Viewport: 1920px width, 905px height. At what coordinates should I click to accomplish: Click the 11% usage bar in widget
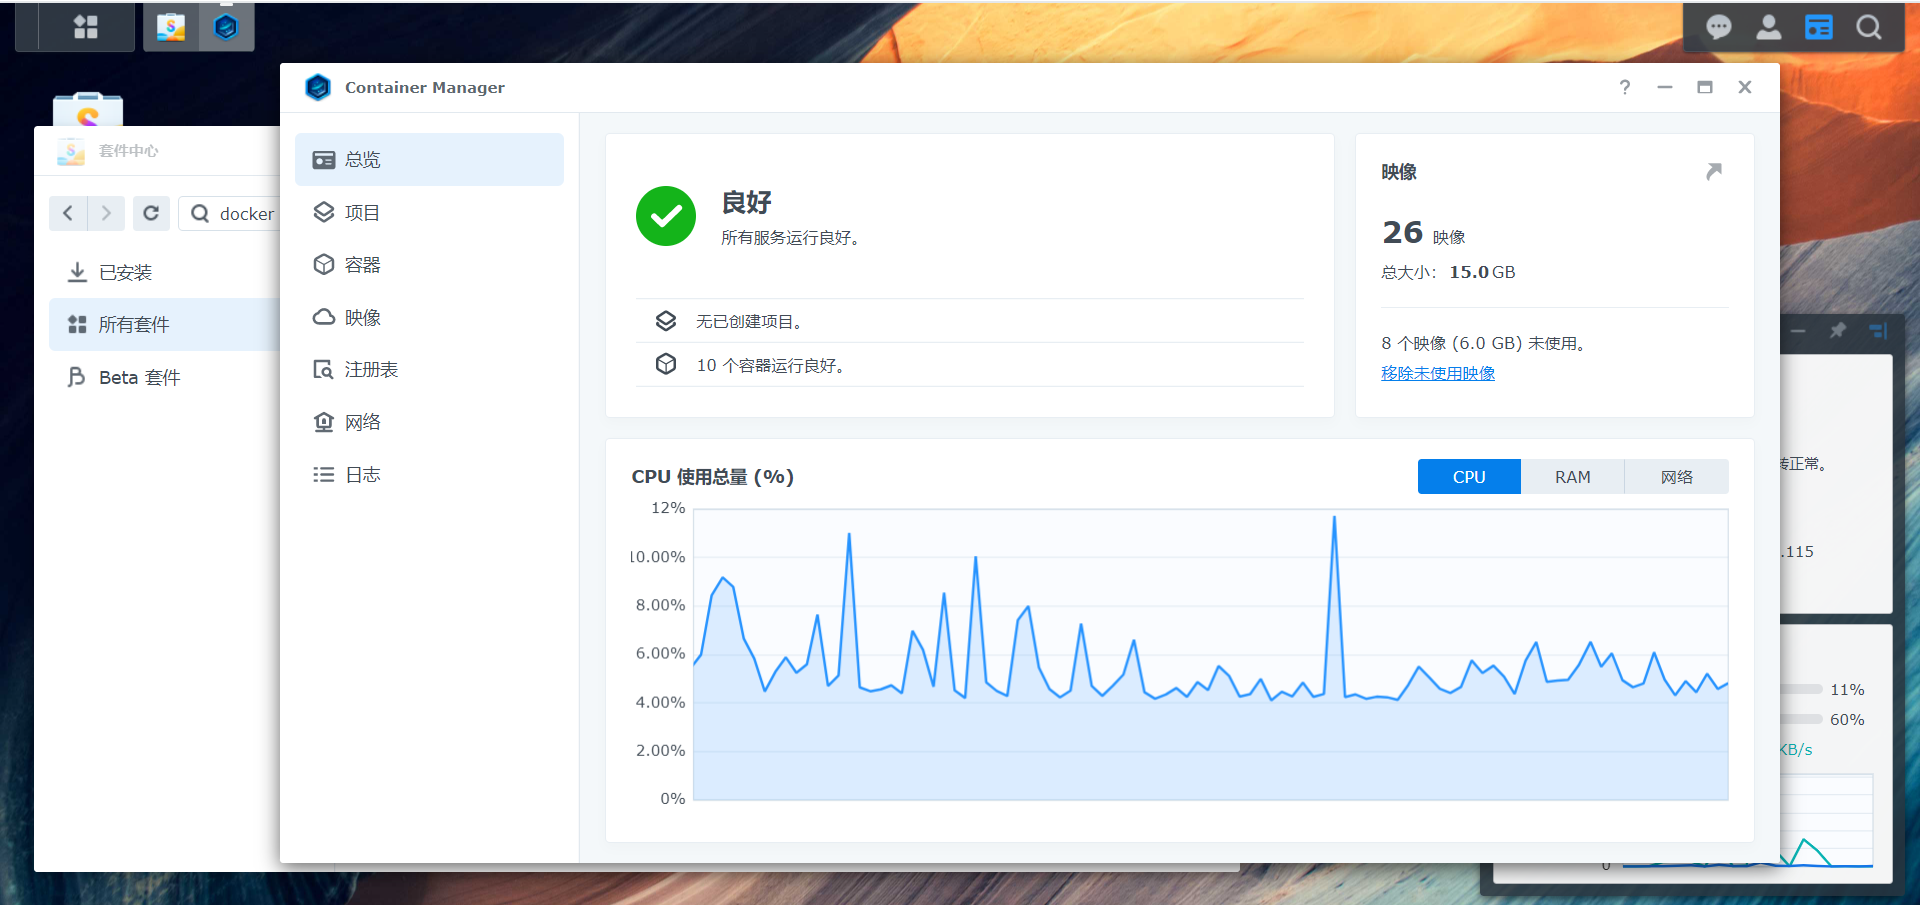(x=1801, y=689)
